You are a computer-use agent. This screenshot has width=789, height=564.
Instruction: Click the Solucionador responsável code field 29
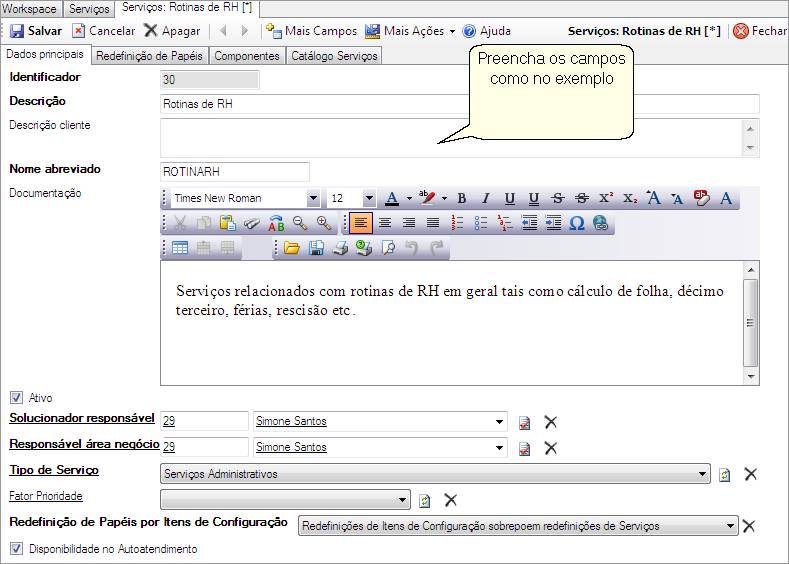[204, 421]
